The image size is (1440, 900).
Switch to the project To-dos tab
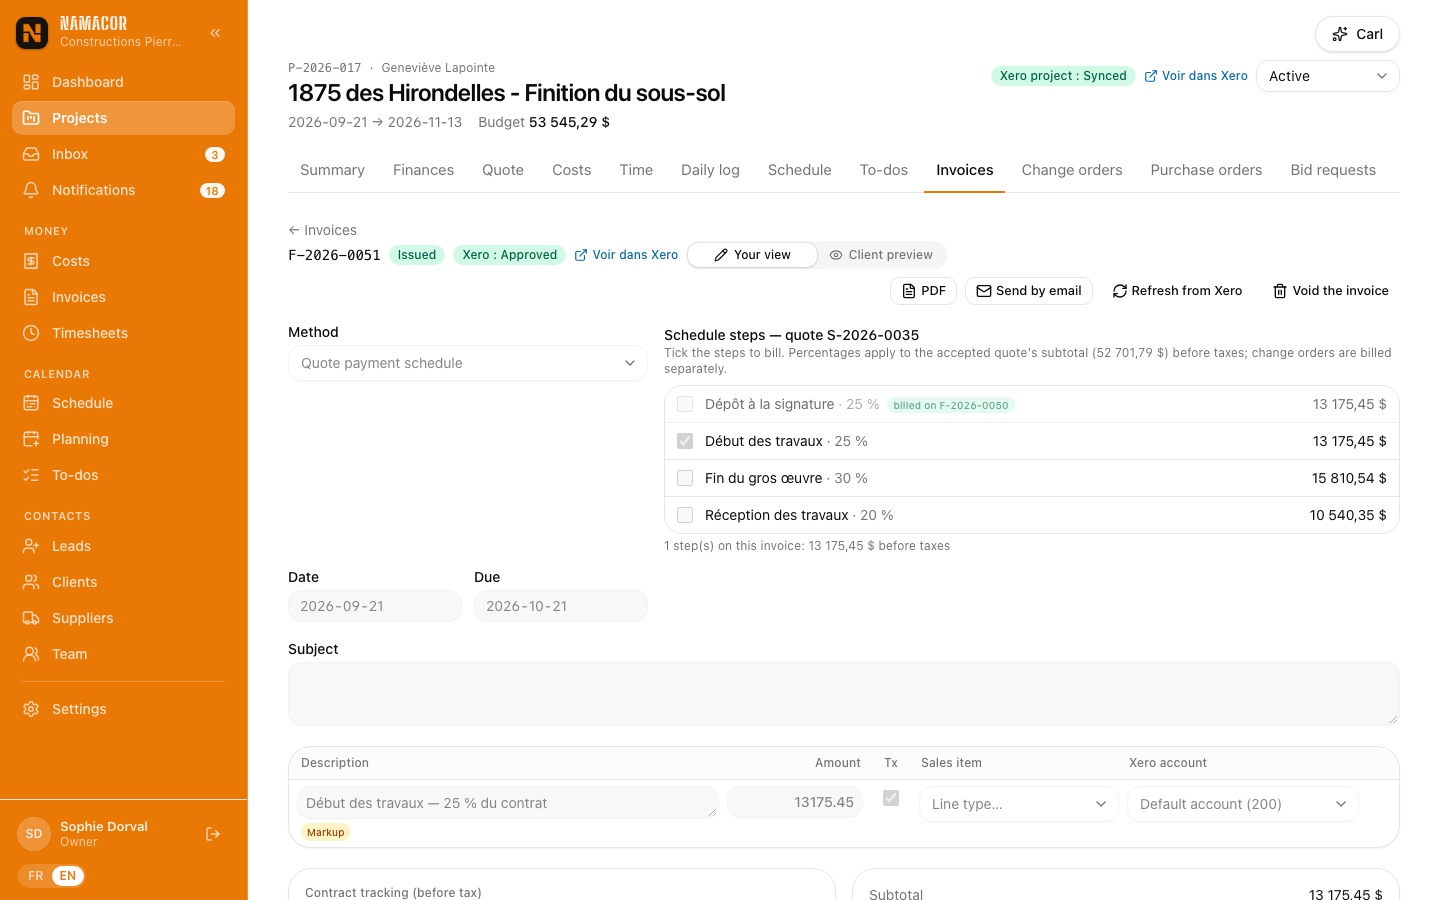click(x=884, y=170)
